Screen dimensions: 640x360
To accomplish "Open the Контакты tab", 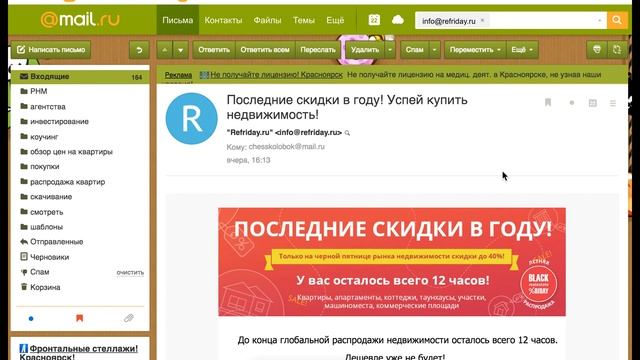I will point(223,20).
